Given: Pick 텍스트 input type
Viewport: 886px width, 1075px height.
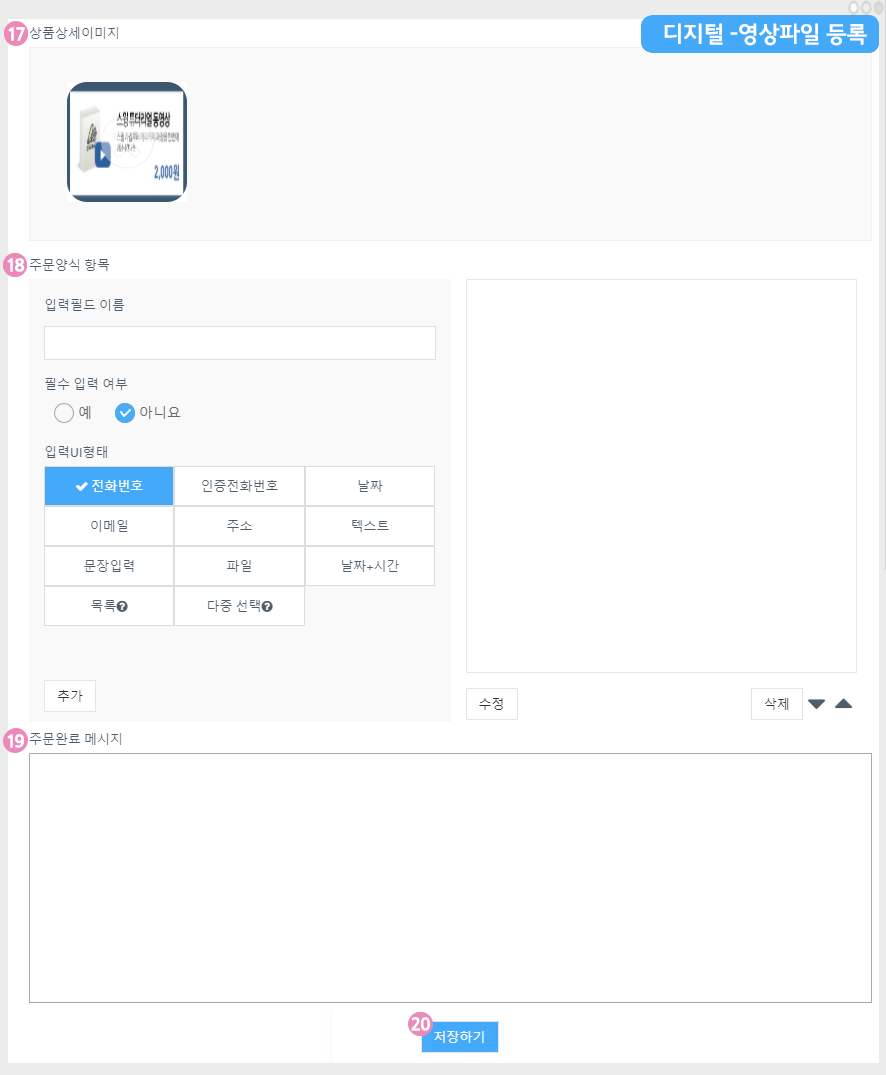Looking at the screenshot, I should click(x=369, y=526).
